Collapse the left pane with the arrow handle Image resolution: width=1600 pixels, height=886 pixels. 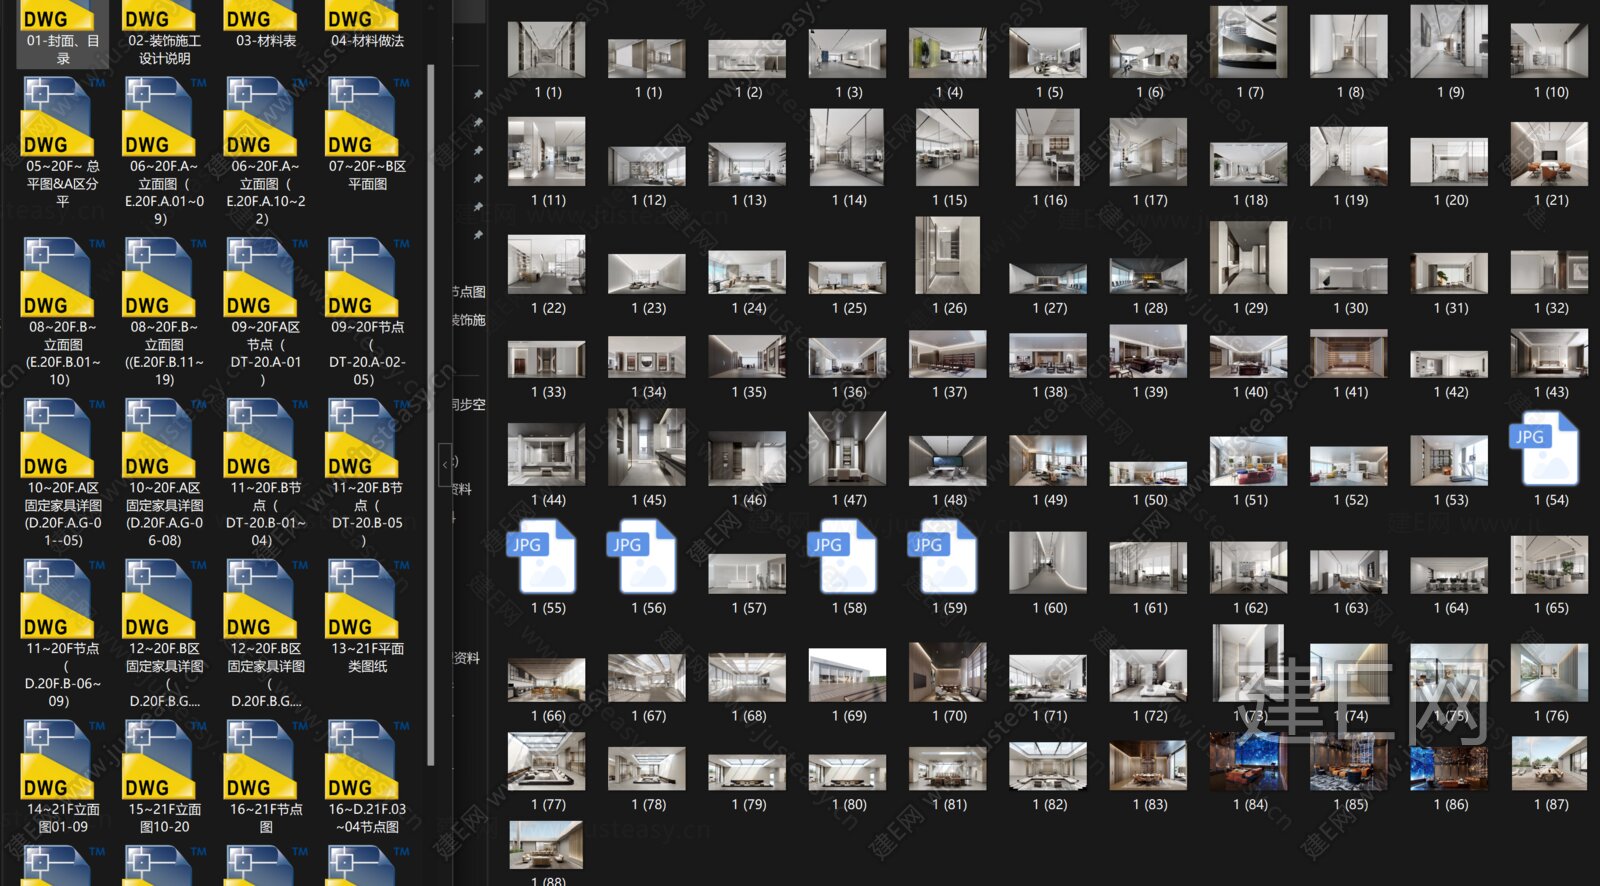(444, 465)
